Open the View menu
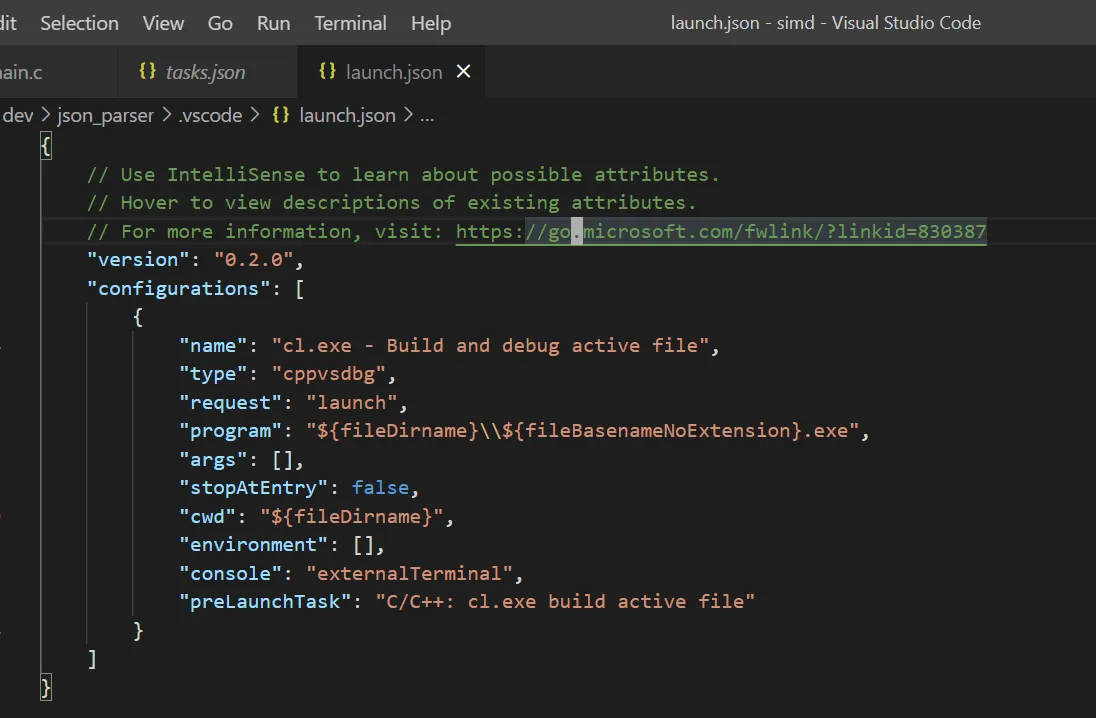The width and height of the screenshot is (1096, 718). tap(163, 23)
